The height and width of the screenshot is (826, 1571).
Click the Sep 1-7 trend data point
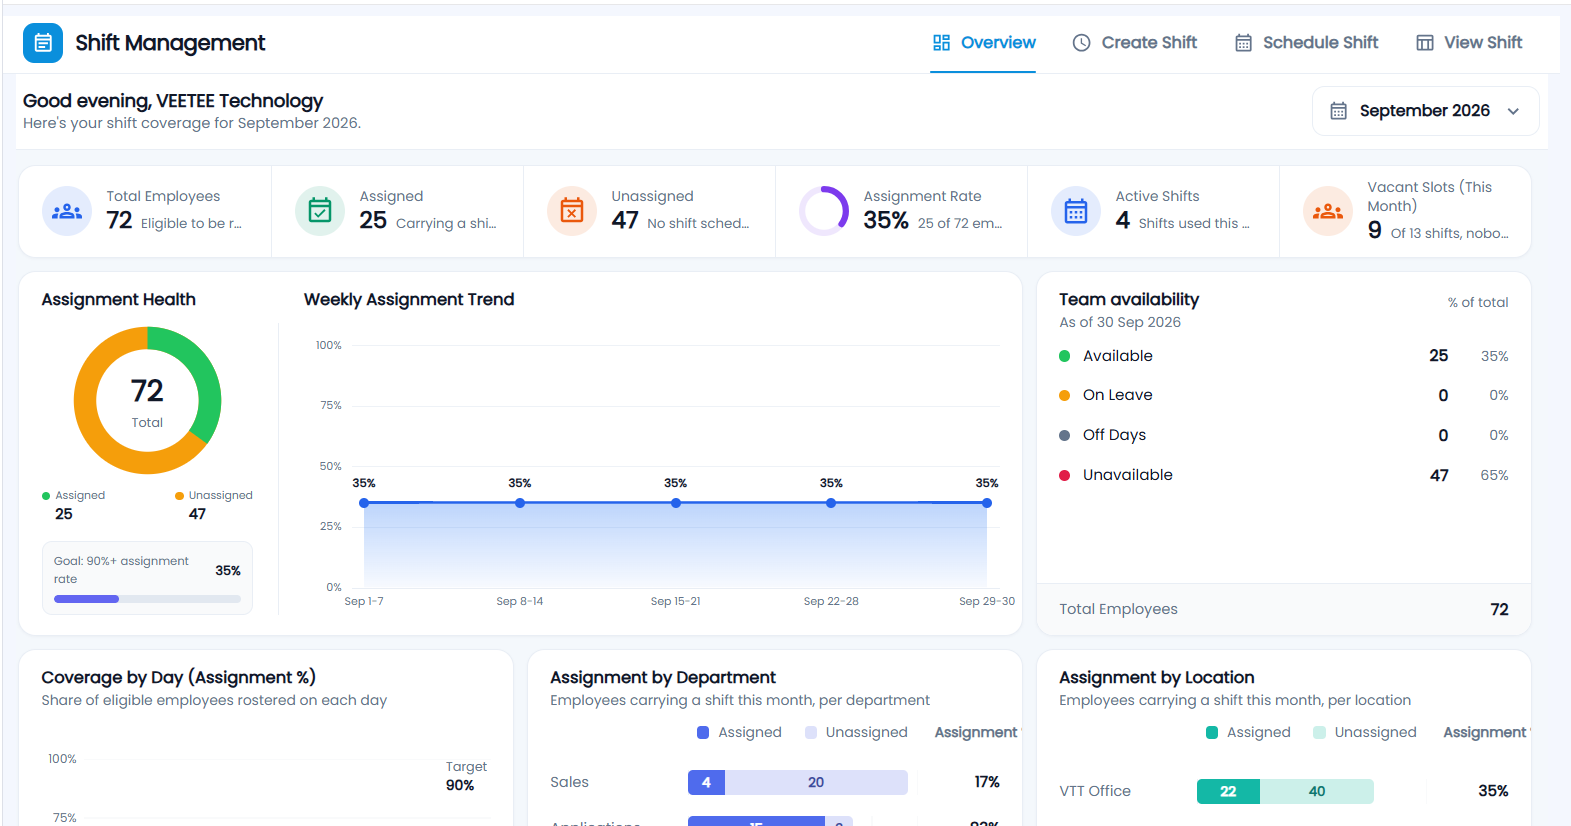tap(364, 503)
